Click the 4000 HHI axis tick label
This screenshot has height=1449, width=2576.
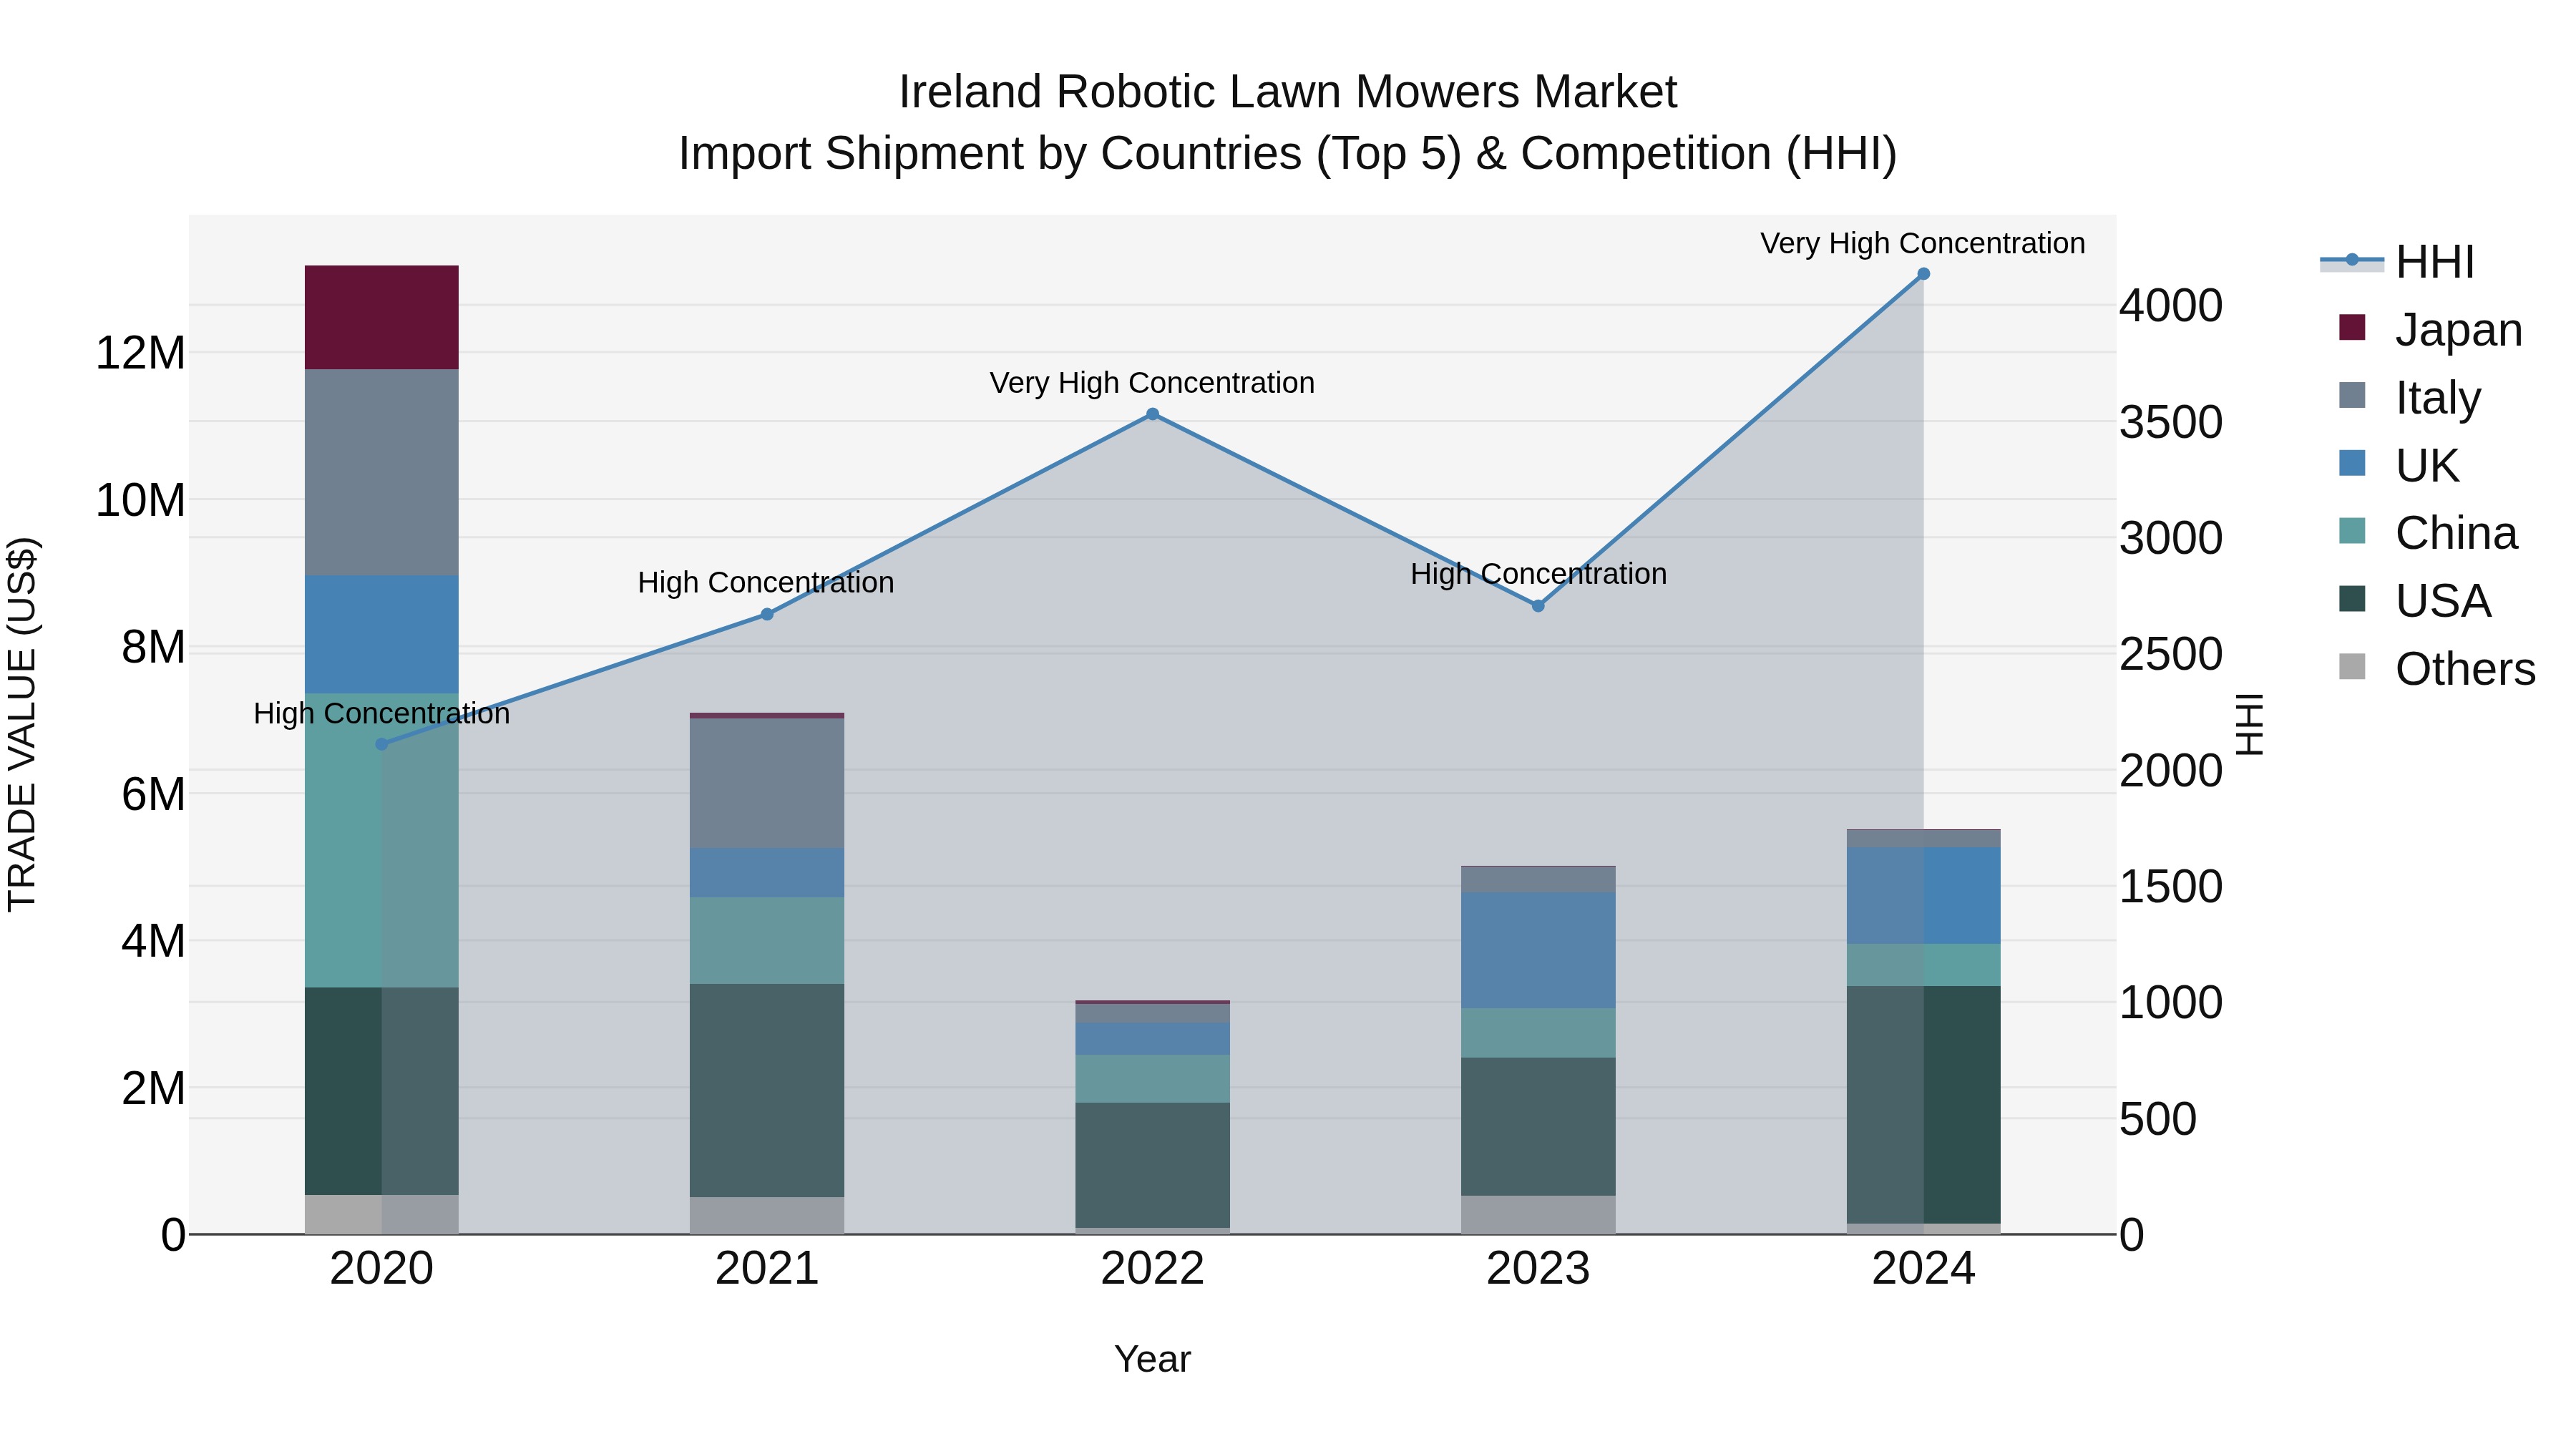[2171, 306]
